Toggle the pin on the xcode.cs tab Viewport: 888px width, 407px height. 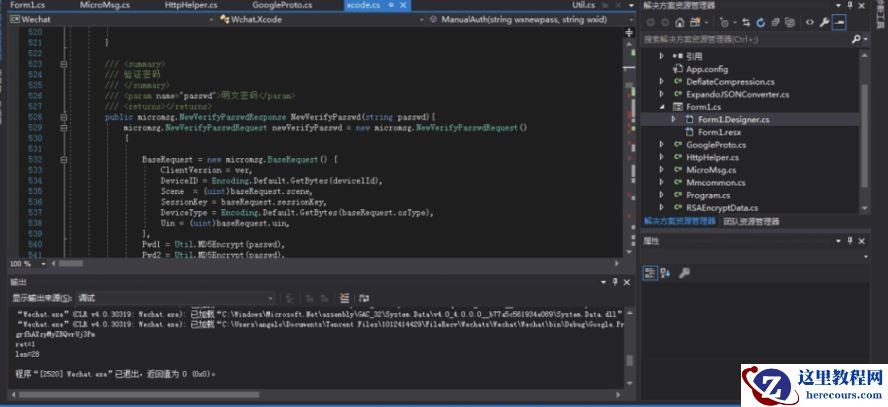click(x=391, y=5)
